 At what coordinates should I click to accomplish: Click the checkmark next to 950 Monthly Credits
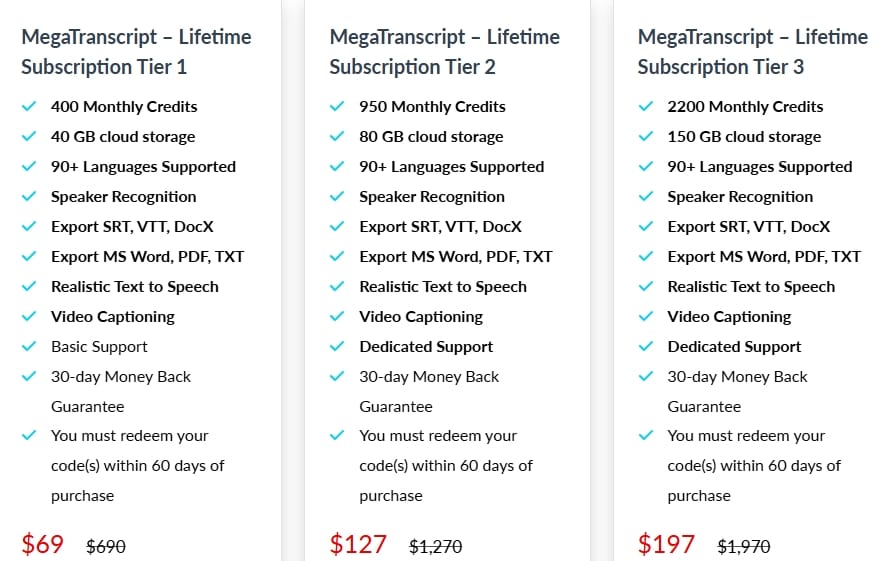pyautogui.click(x=336, y=107)
